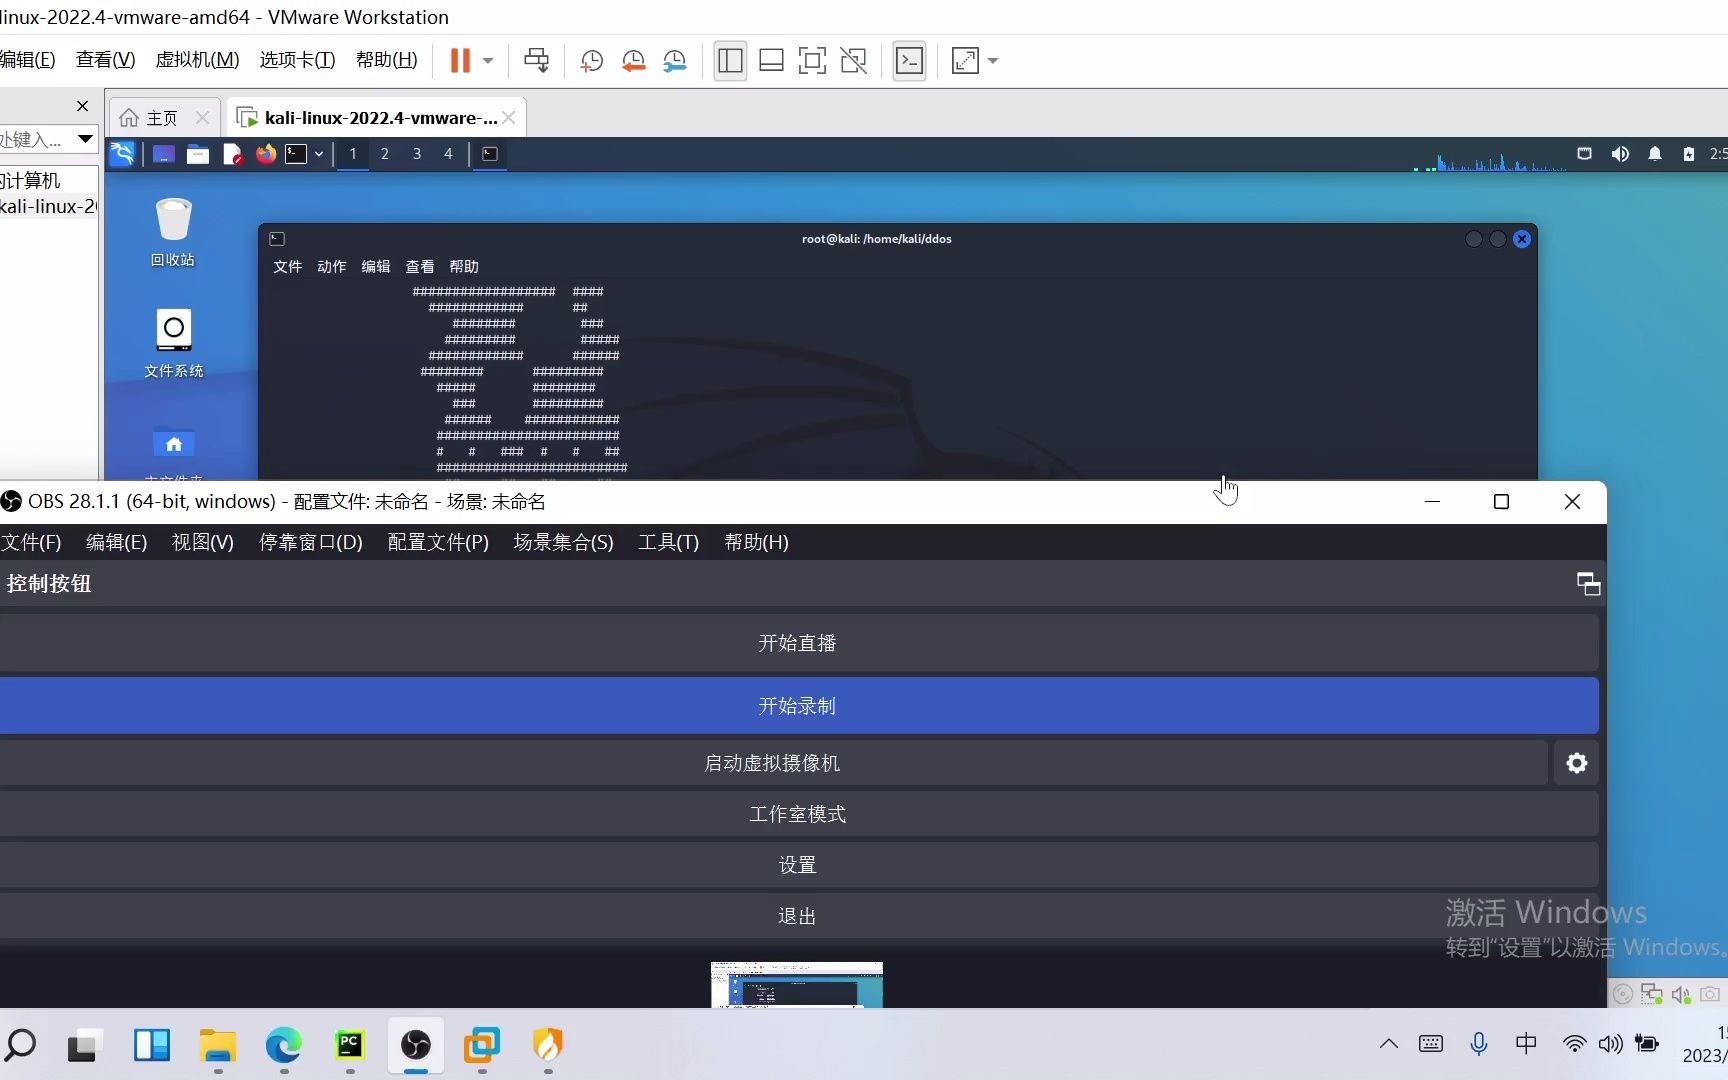The width and height of the screenshot is (1728, 1080).
Task: Take a snapshot of the virtual machine
Action: click(591, 61)
